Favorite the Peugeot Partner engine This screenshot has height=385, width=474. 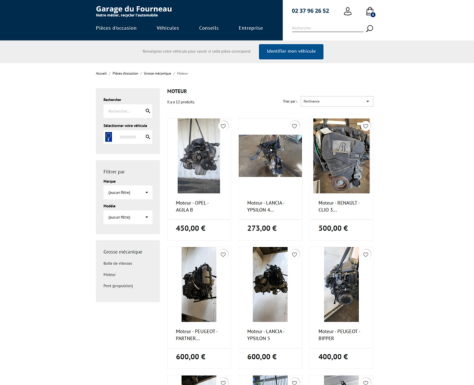[x=223, y=254]
